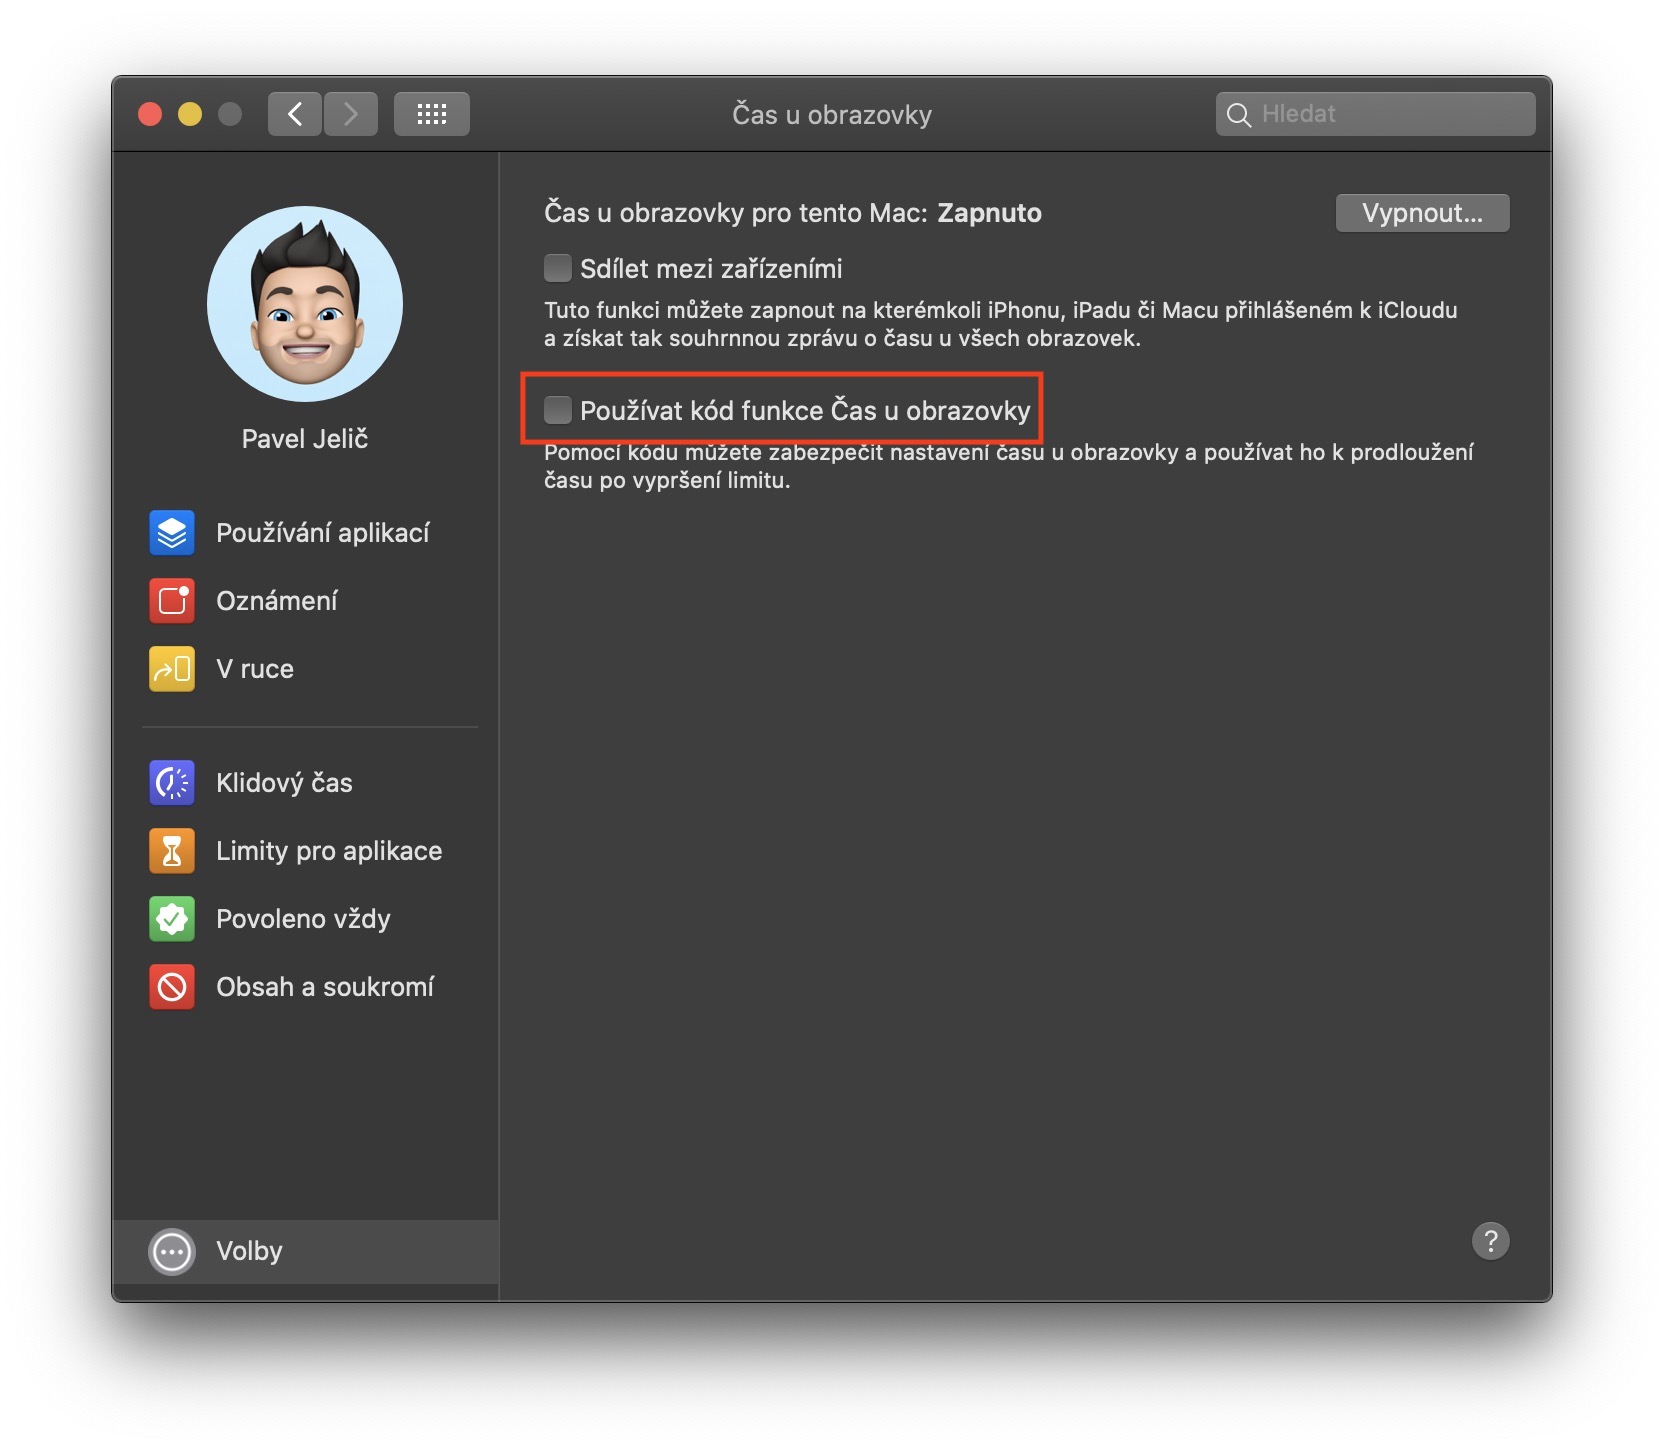
Task: Click the magnifying glass search icon
Action: (1238, 115)
